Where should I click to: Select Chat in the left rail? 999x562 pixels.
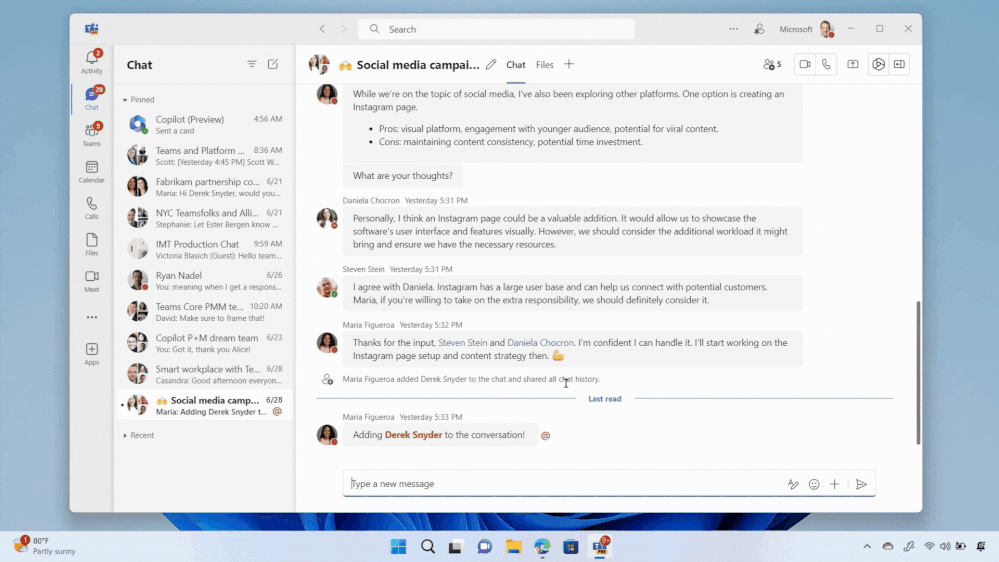tap(92, 97)
